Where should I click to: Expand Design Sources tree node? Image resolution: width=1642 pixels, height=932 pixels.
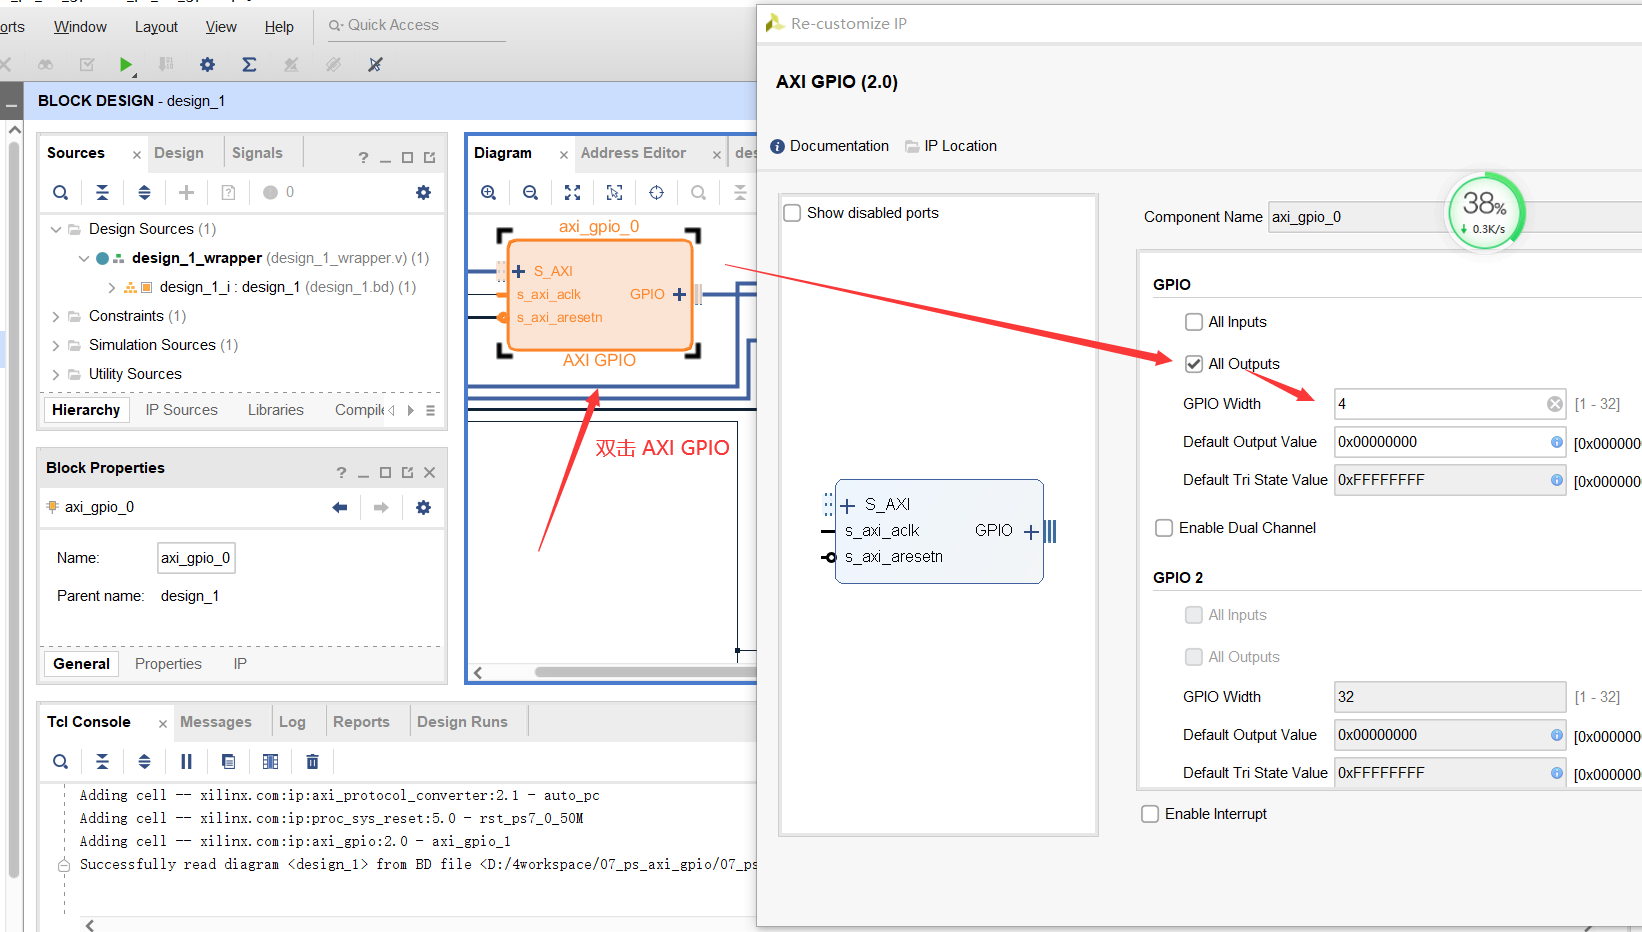point(56,229)
